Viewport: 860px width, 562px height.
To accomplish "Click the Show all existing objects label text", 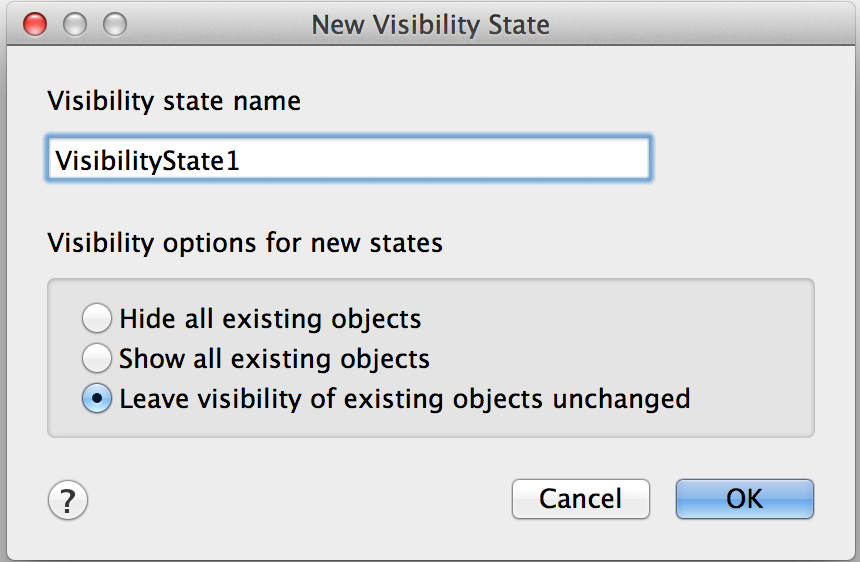I will click(274, 358).
